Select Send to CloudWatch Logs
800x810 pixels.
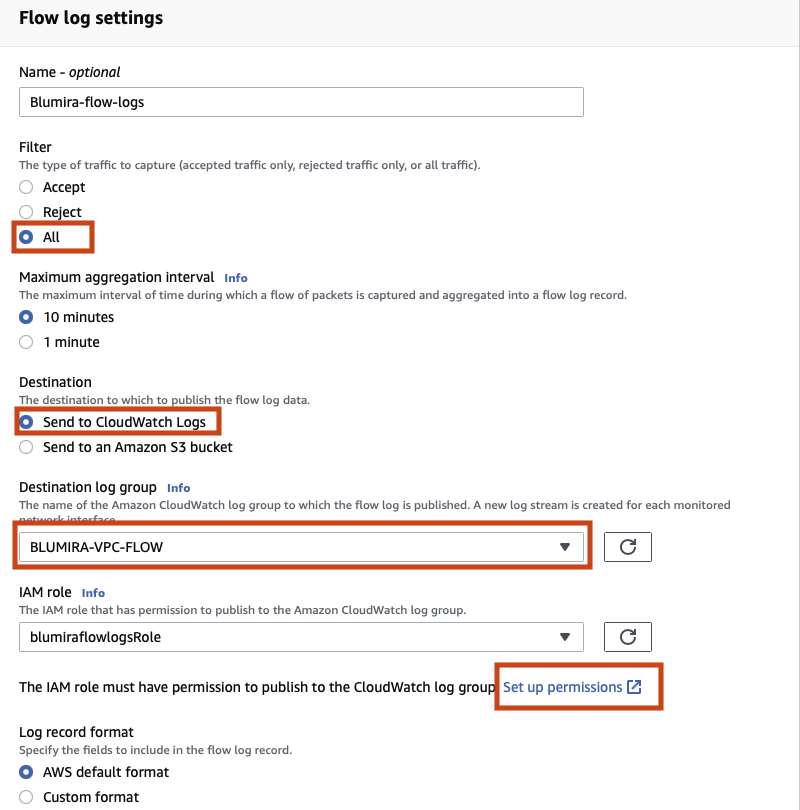[x=28, y=421]
